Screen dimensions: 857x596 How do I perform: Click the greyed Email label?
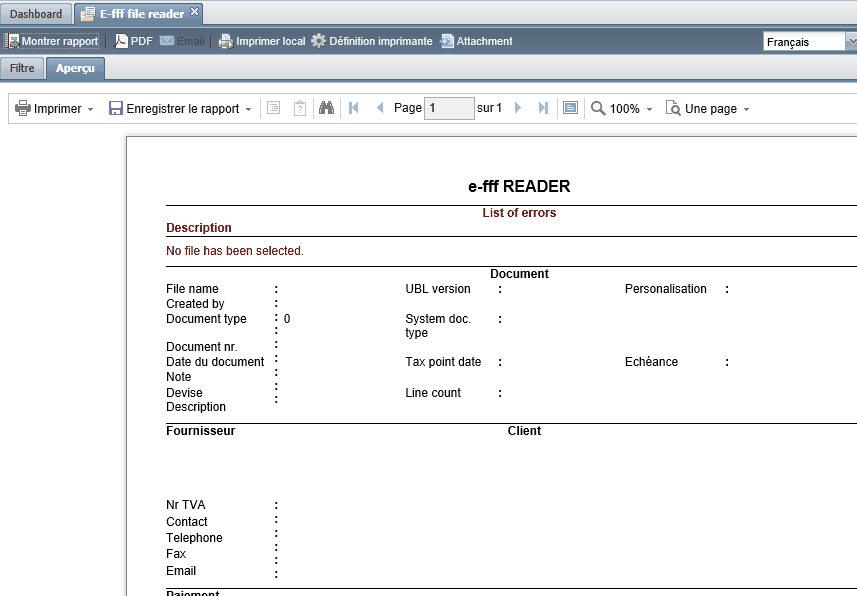190,41
